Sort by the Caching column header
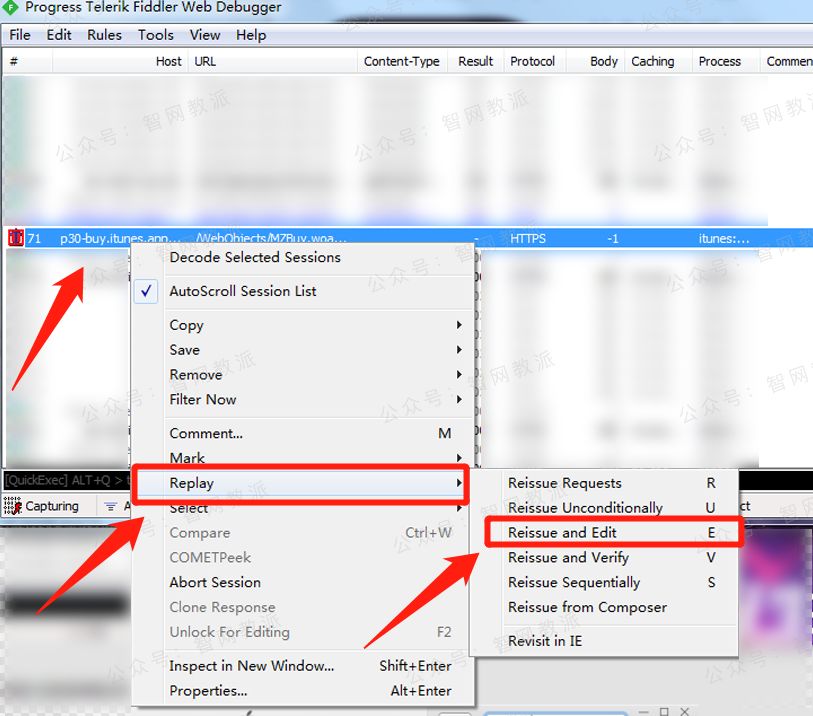The image size is (813, 716). [658, 61]
